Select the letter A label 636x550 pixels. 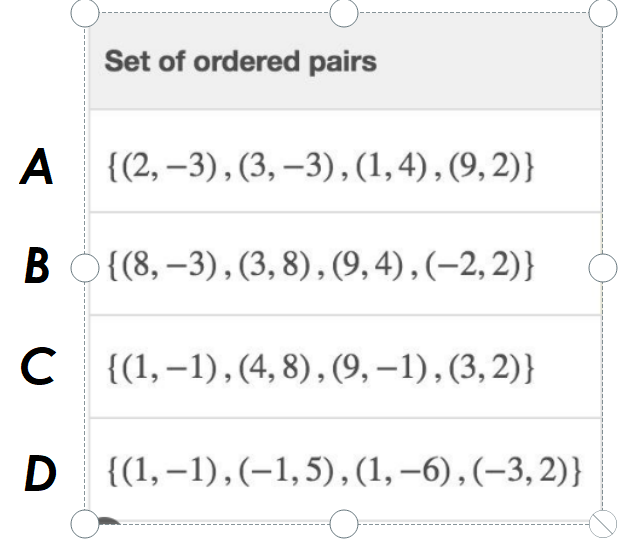pyautogui.click(x=38, y=167)
